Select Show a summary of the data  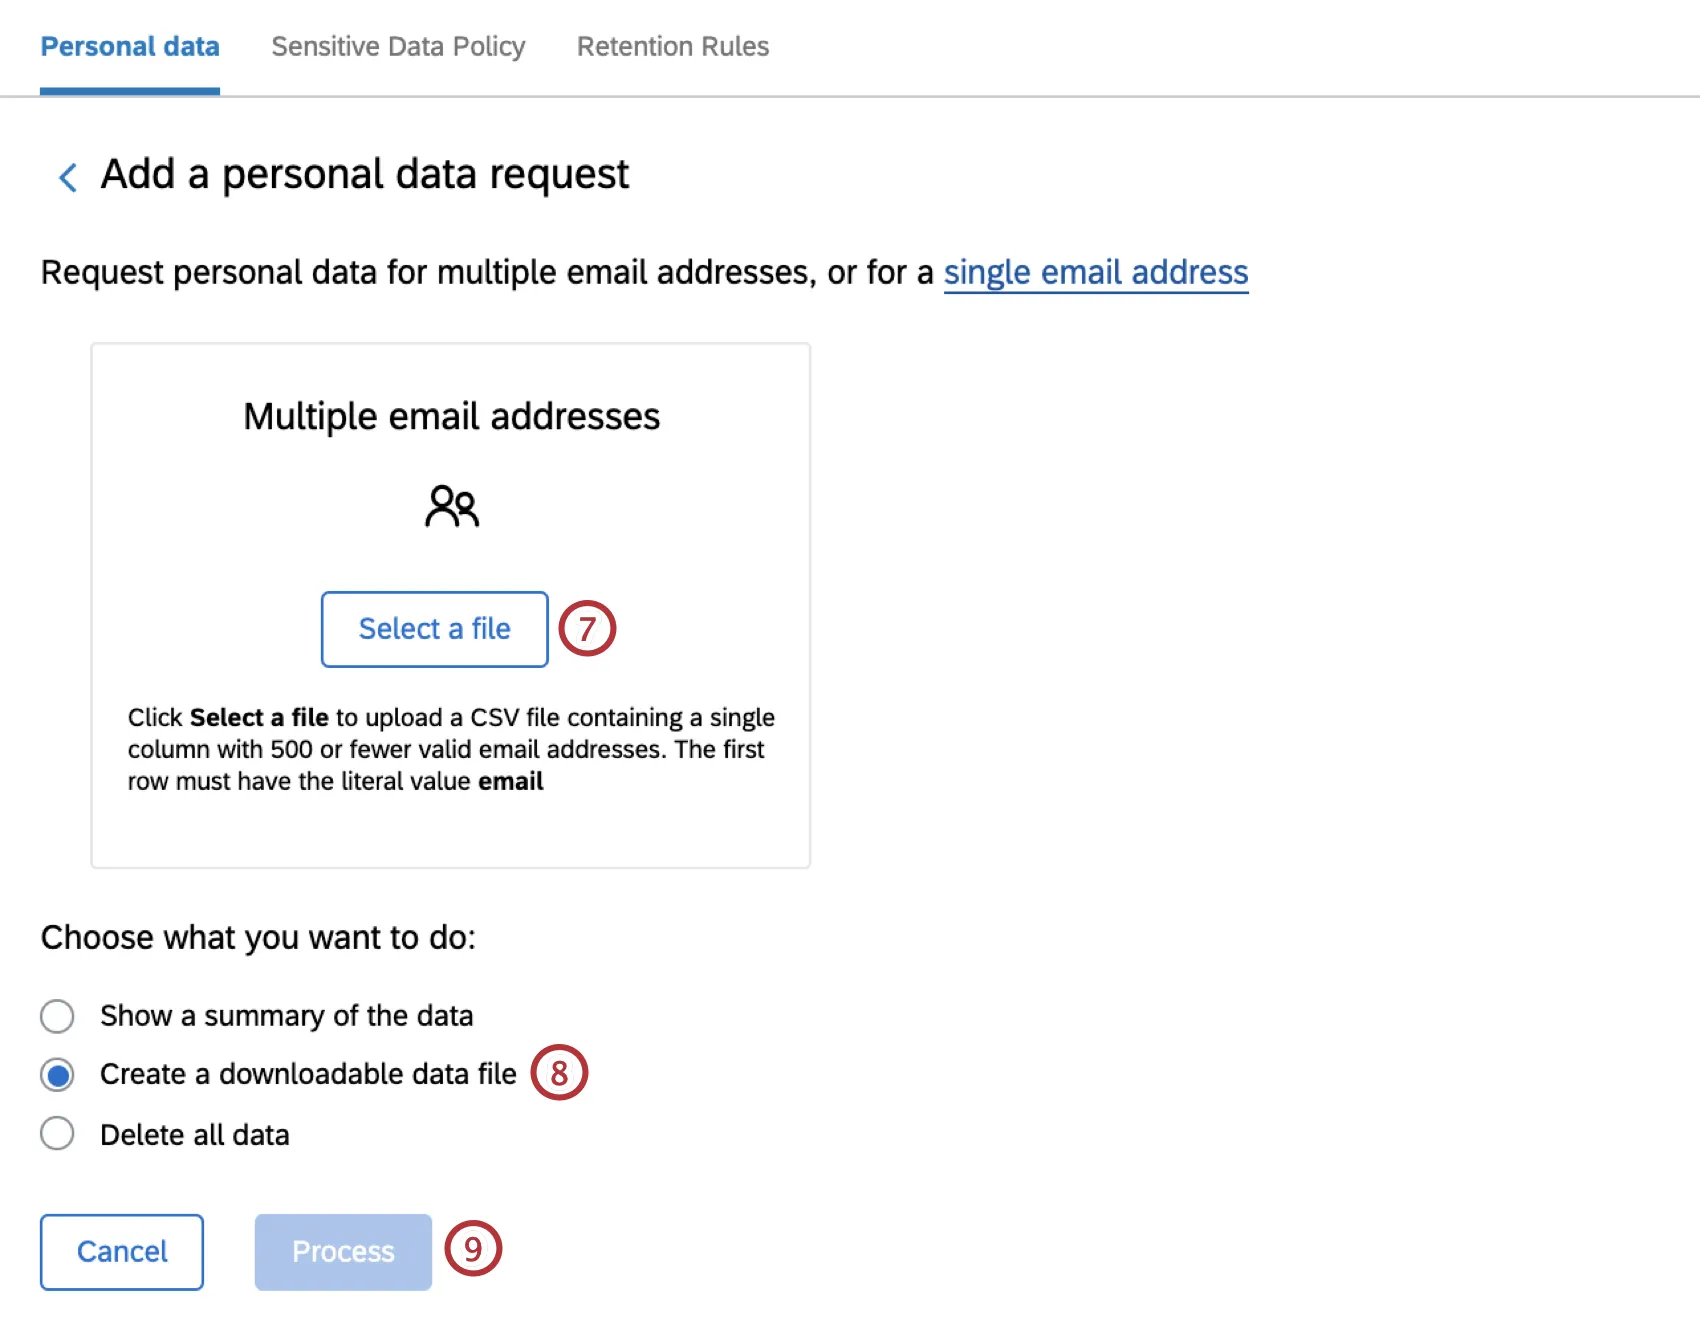tap(57, 1016)
